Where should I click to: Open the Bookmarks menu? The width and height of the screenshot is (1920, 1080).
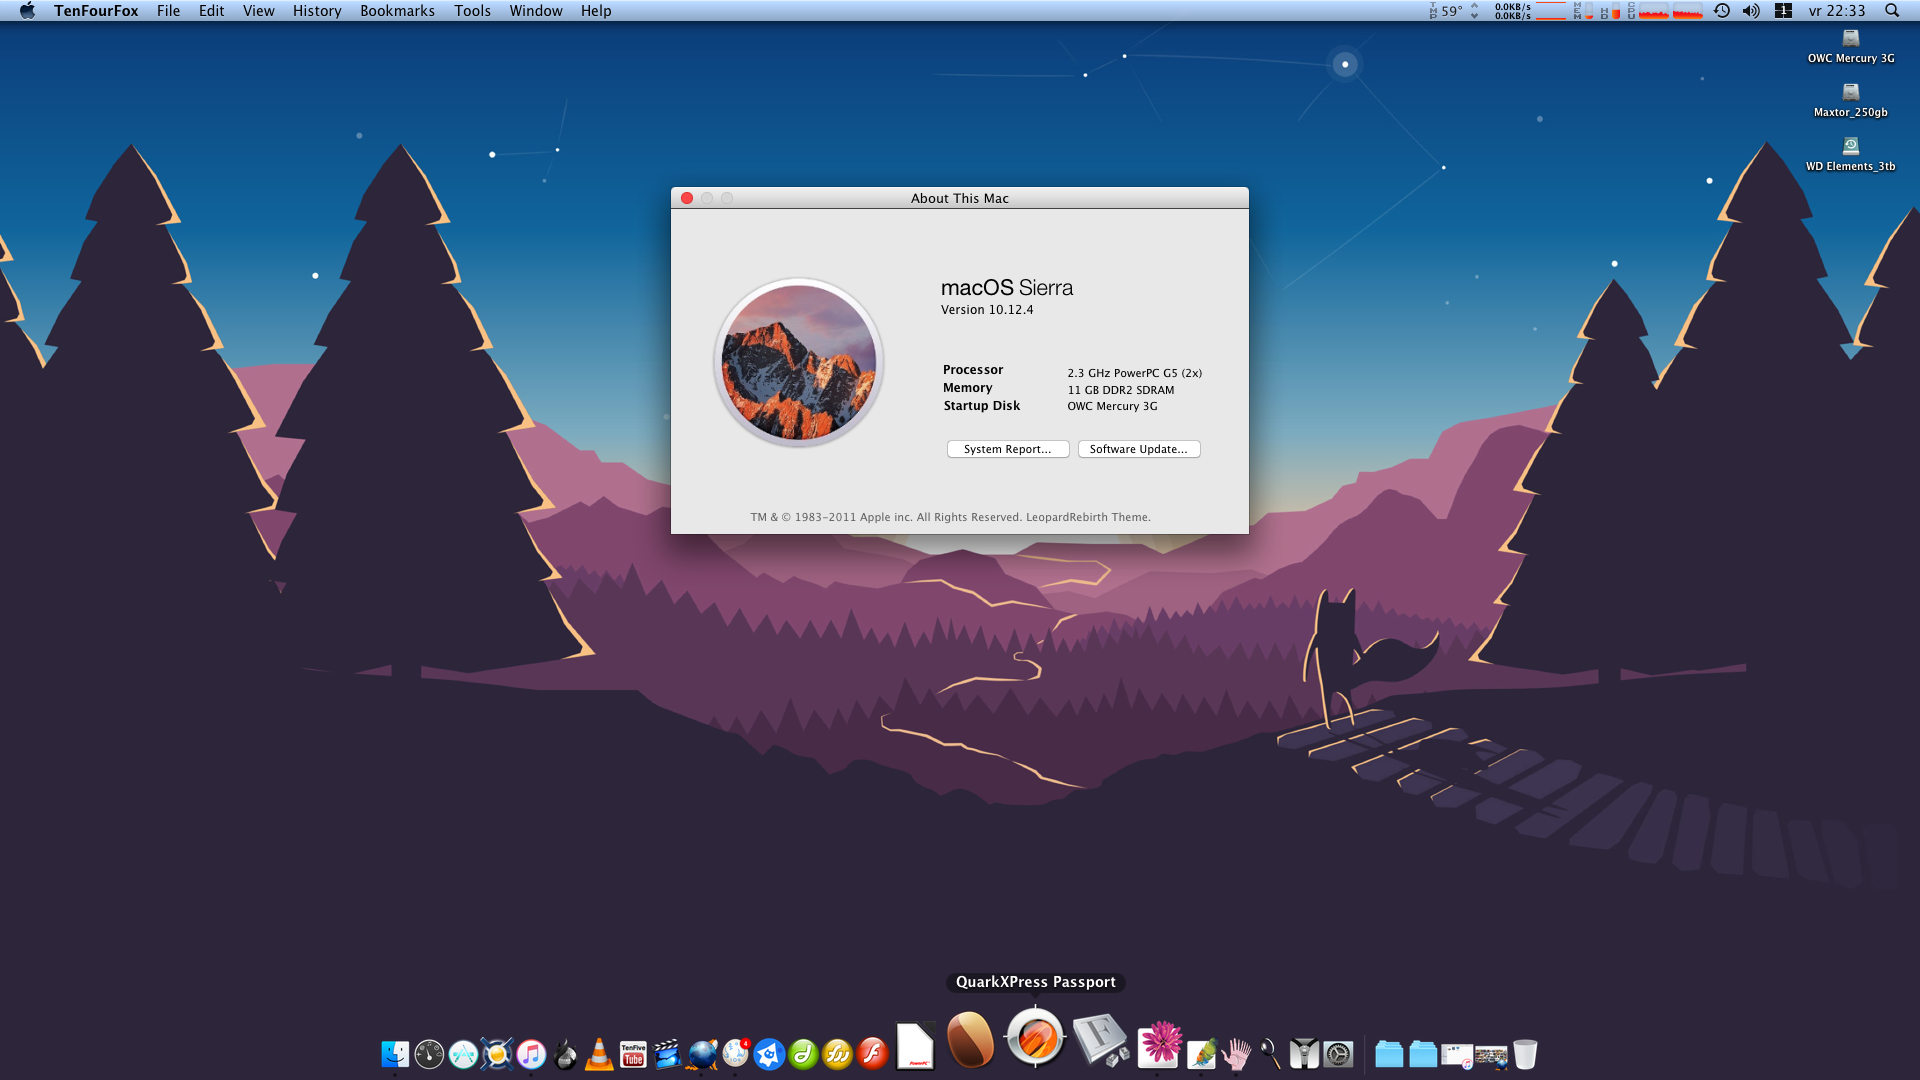click(397, 11)
